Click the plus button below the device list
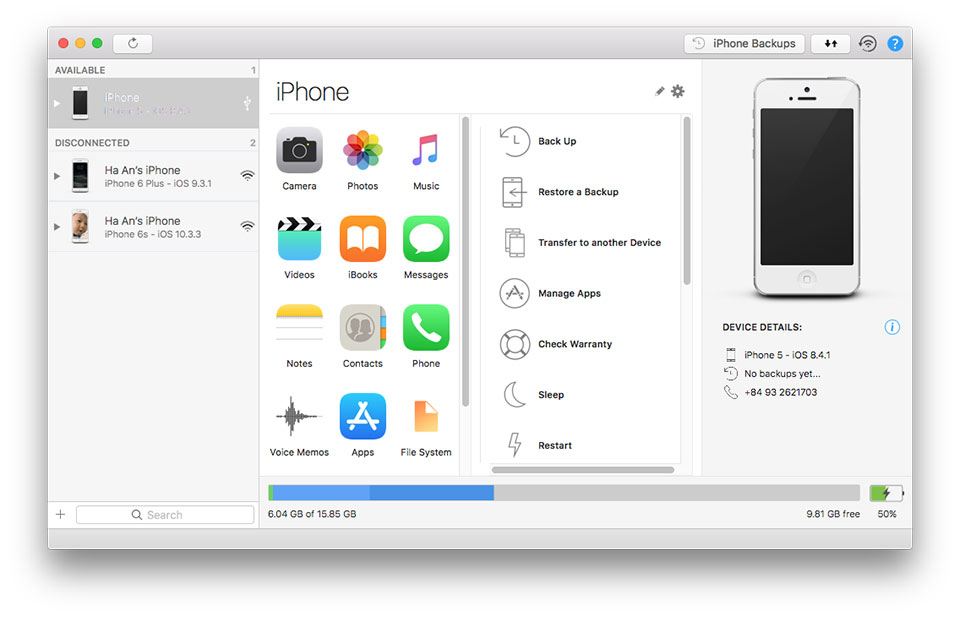960x617 pixels. (61, 514)
